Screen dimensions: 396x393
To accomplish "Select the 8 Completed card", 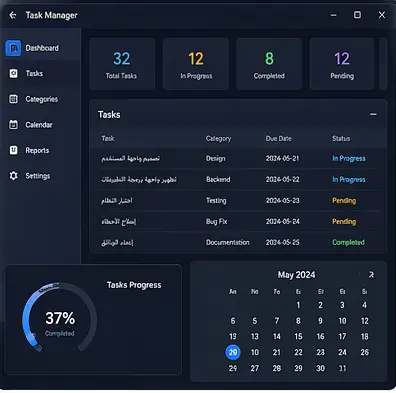I will point(269,64).
